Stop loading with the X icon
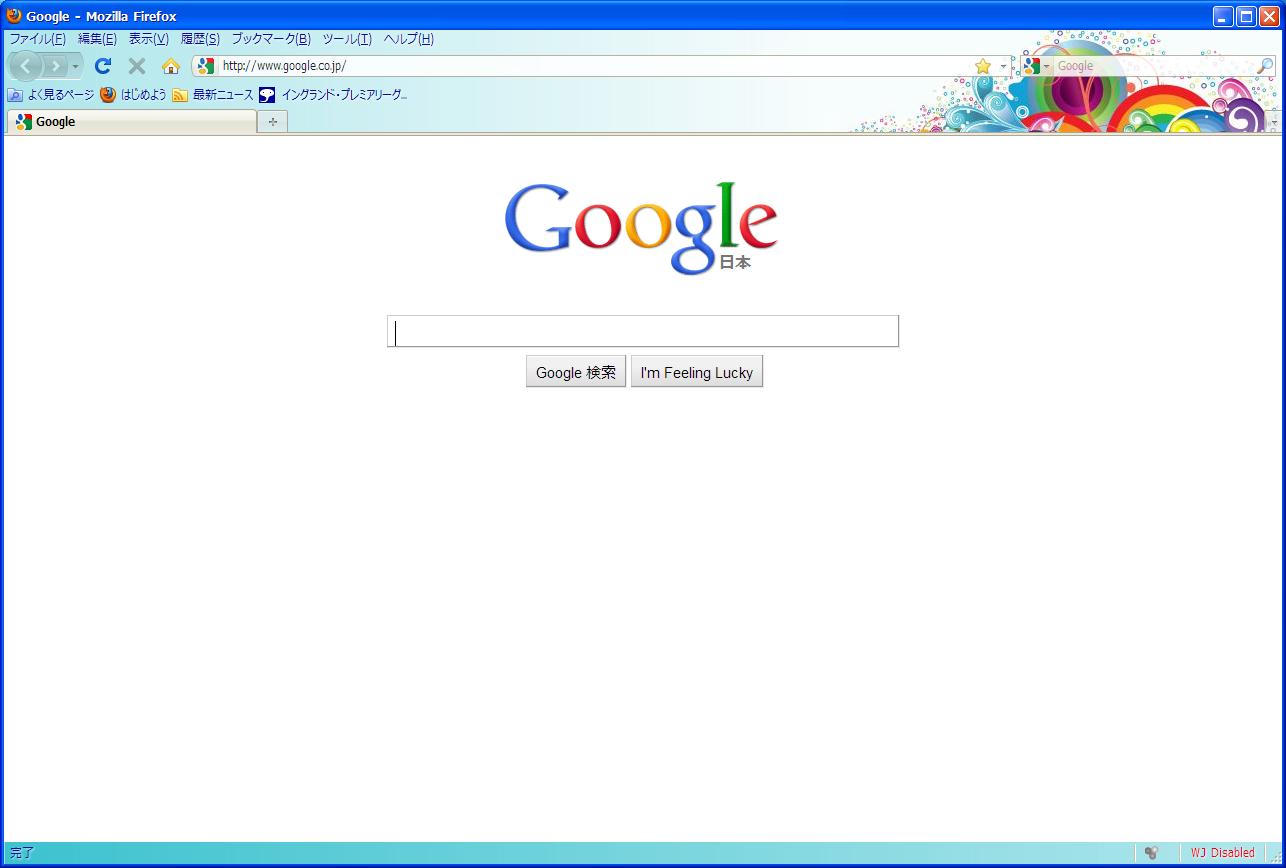 click(137, 66)
